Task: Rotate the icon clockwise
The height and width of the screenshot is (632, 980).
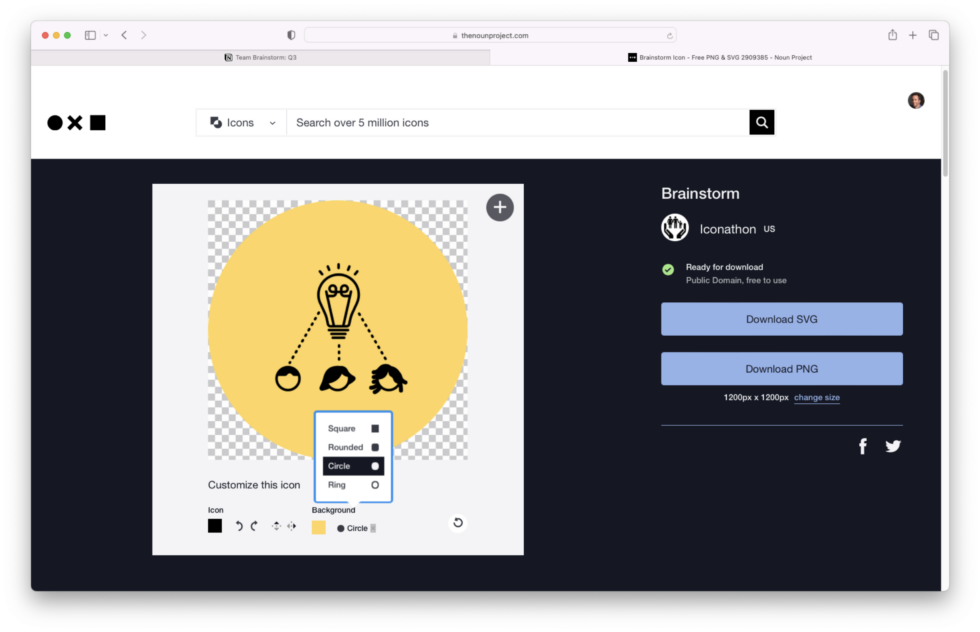Action: pos(255,525)
